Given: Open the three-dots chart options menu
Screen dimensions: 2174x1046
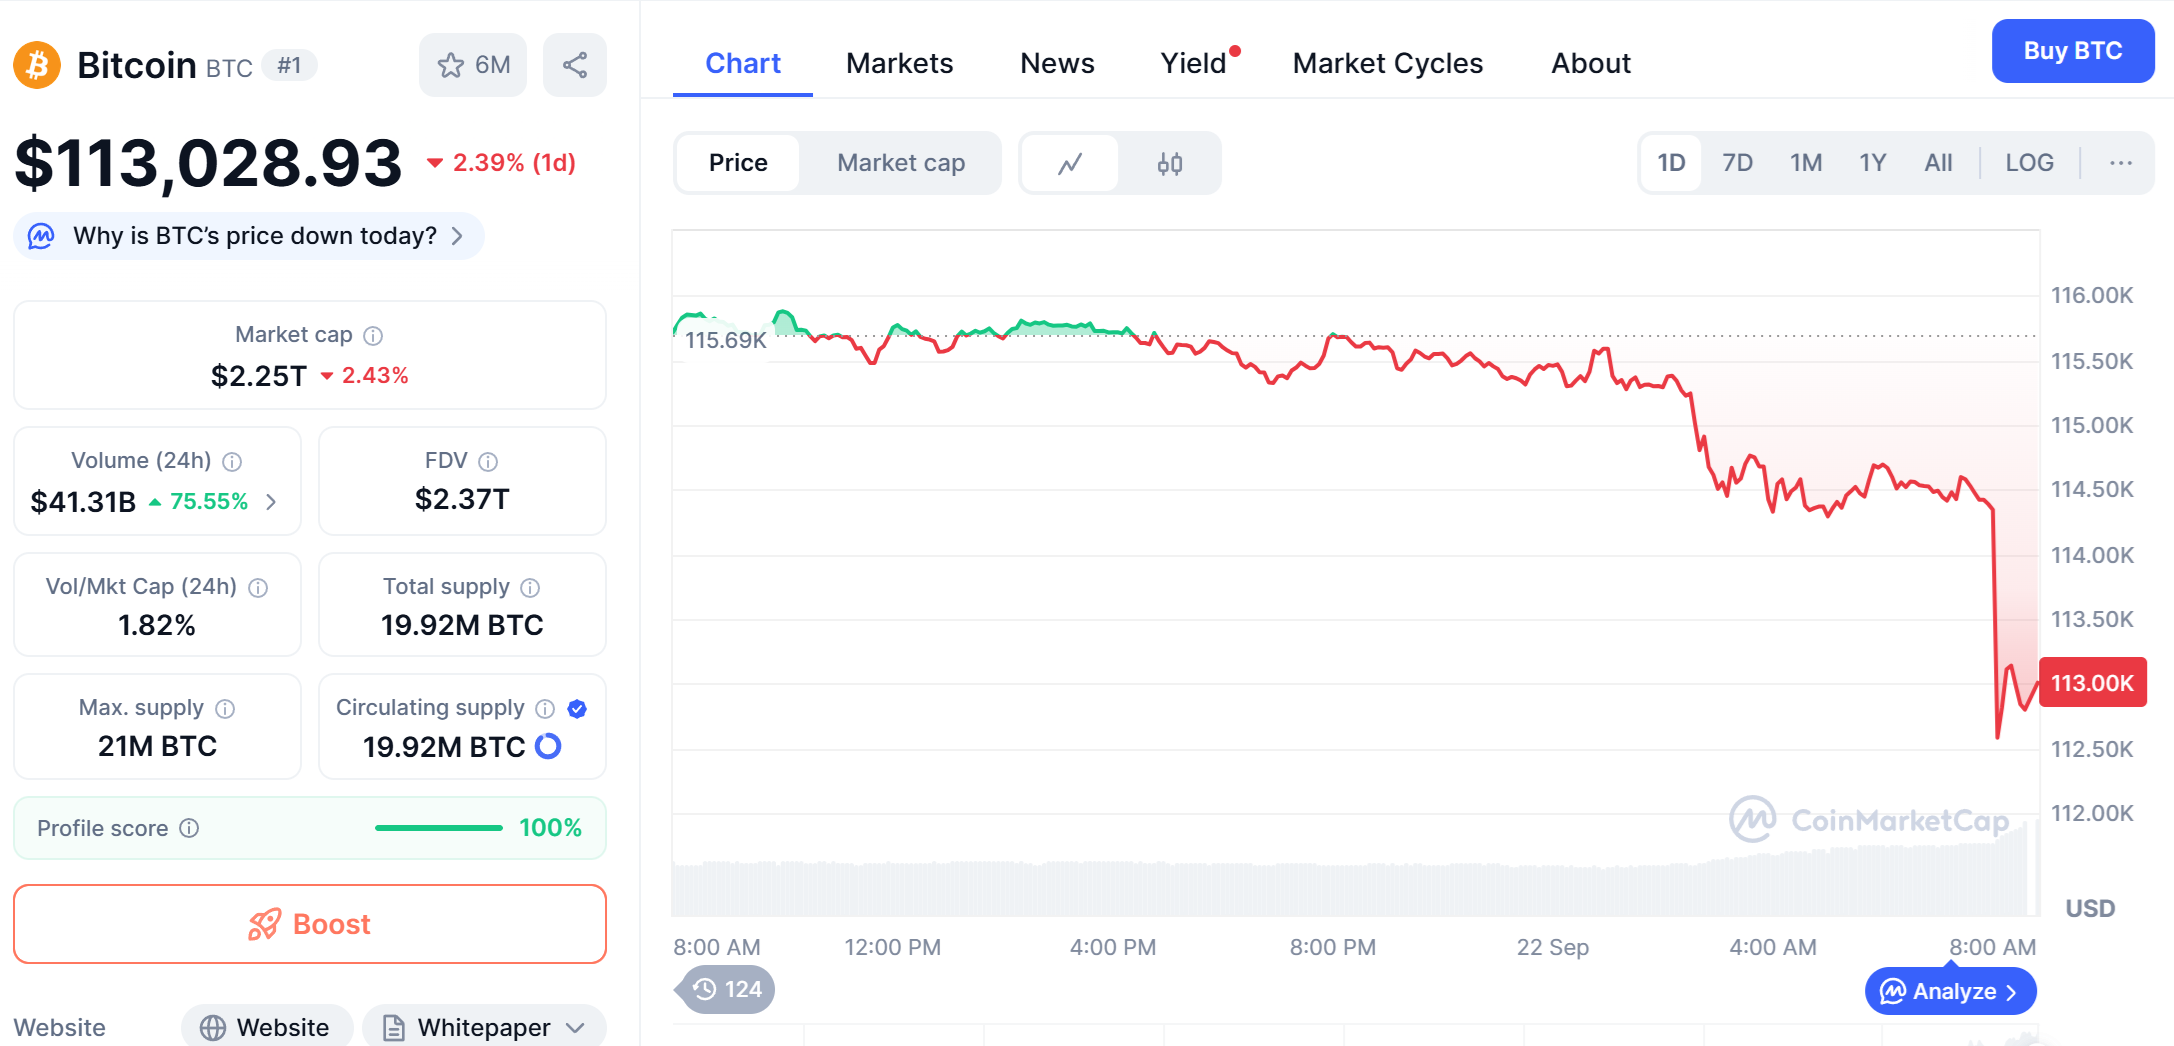Looking at the screenshot, I should tap(2120, 163).
